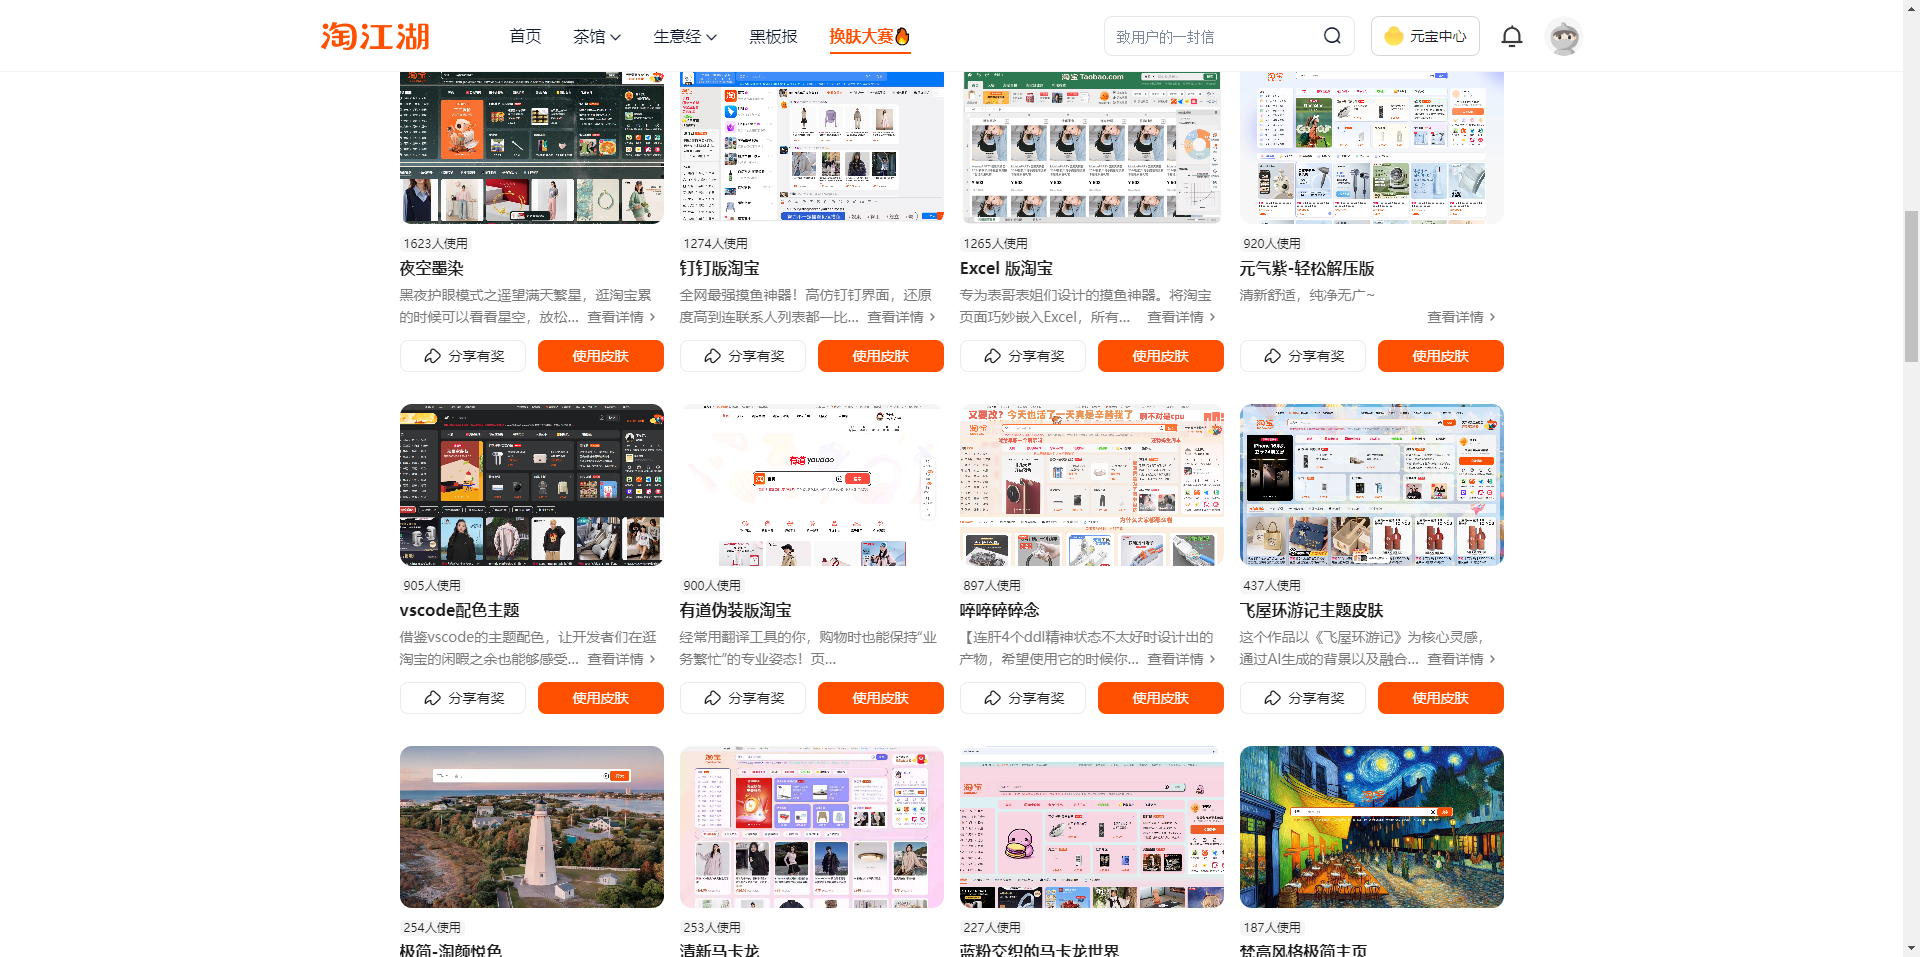The width and height of the screenshot is (1920, 957).
Task: Apply 夜空墨染 skin with 使用皮肤
Action: [601, 356]
